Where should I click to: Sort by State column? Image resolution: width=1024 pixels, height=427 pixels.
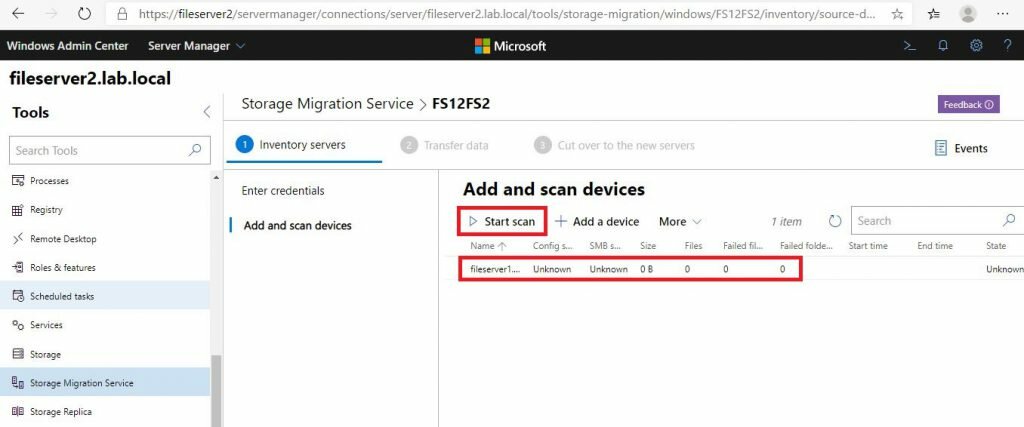996,246
